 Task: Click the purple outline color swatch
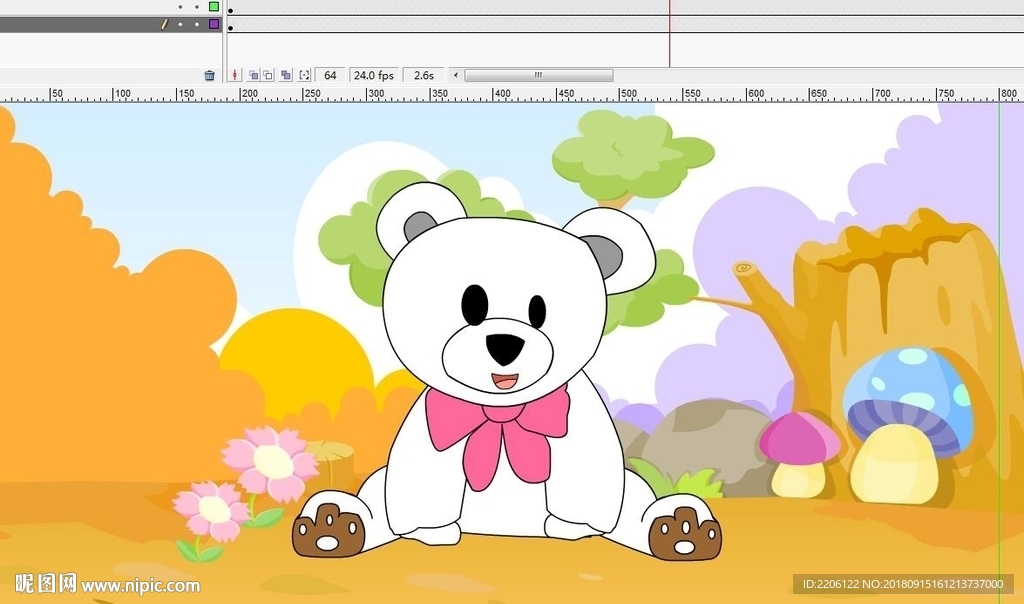[x=214, y=24]
